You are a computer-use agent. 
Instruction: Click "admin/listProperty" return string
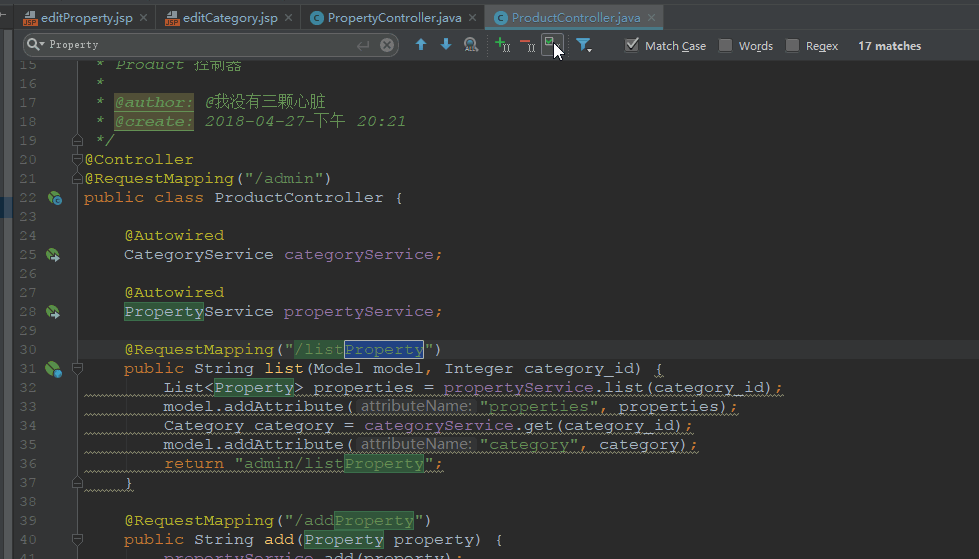[x=333, y=464]
